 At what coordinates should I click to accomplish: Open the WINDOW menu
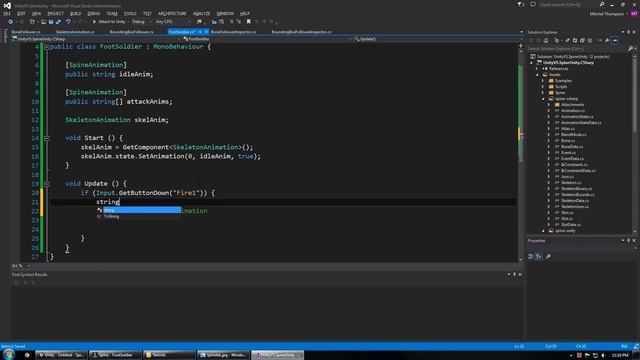[x=225, y=13]
